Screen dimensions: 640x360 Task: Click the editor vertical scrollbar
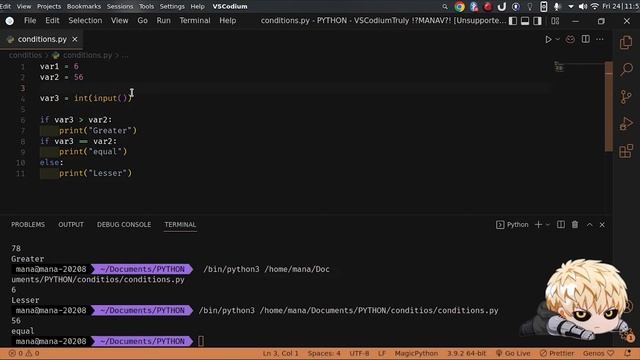tap(609, 107)
